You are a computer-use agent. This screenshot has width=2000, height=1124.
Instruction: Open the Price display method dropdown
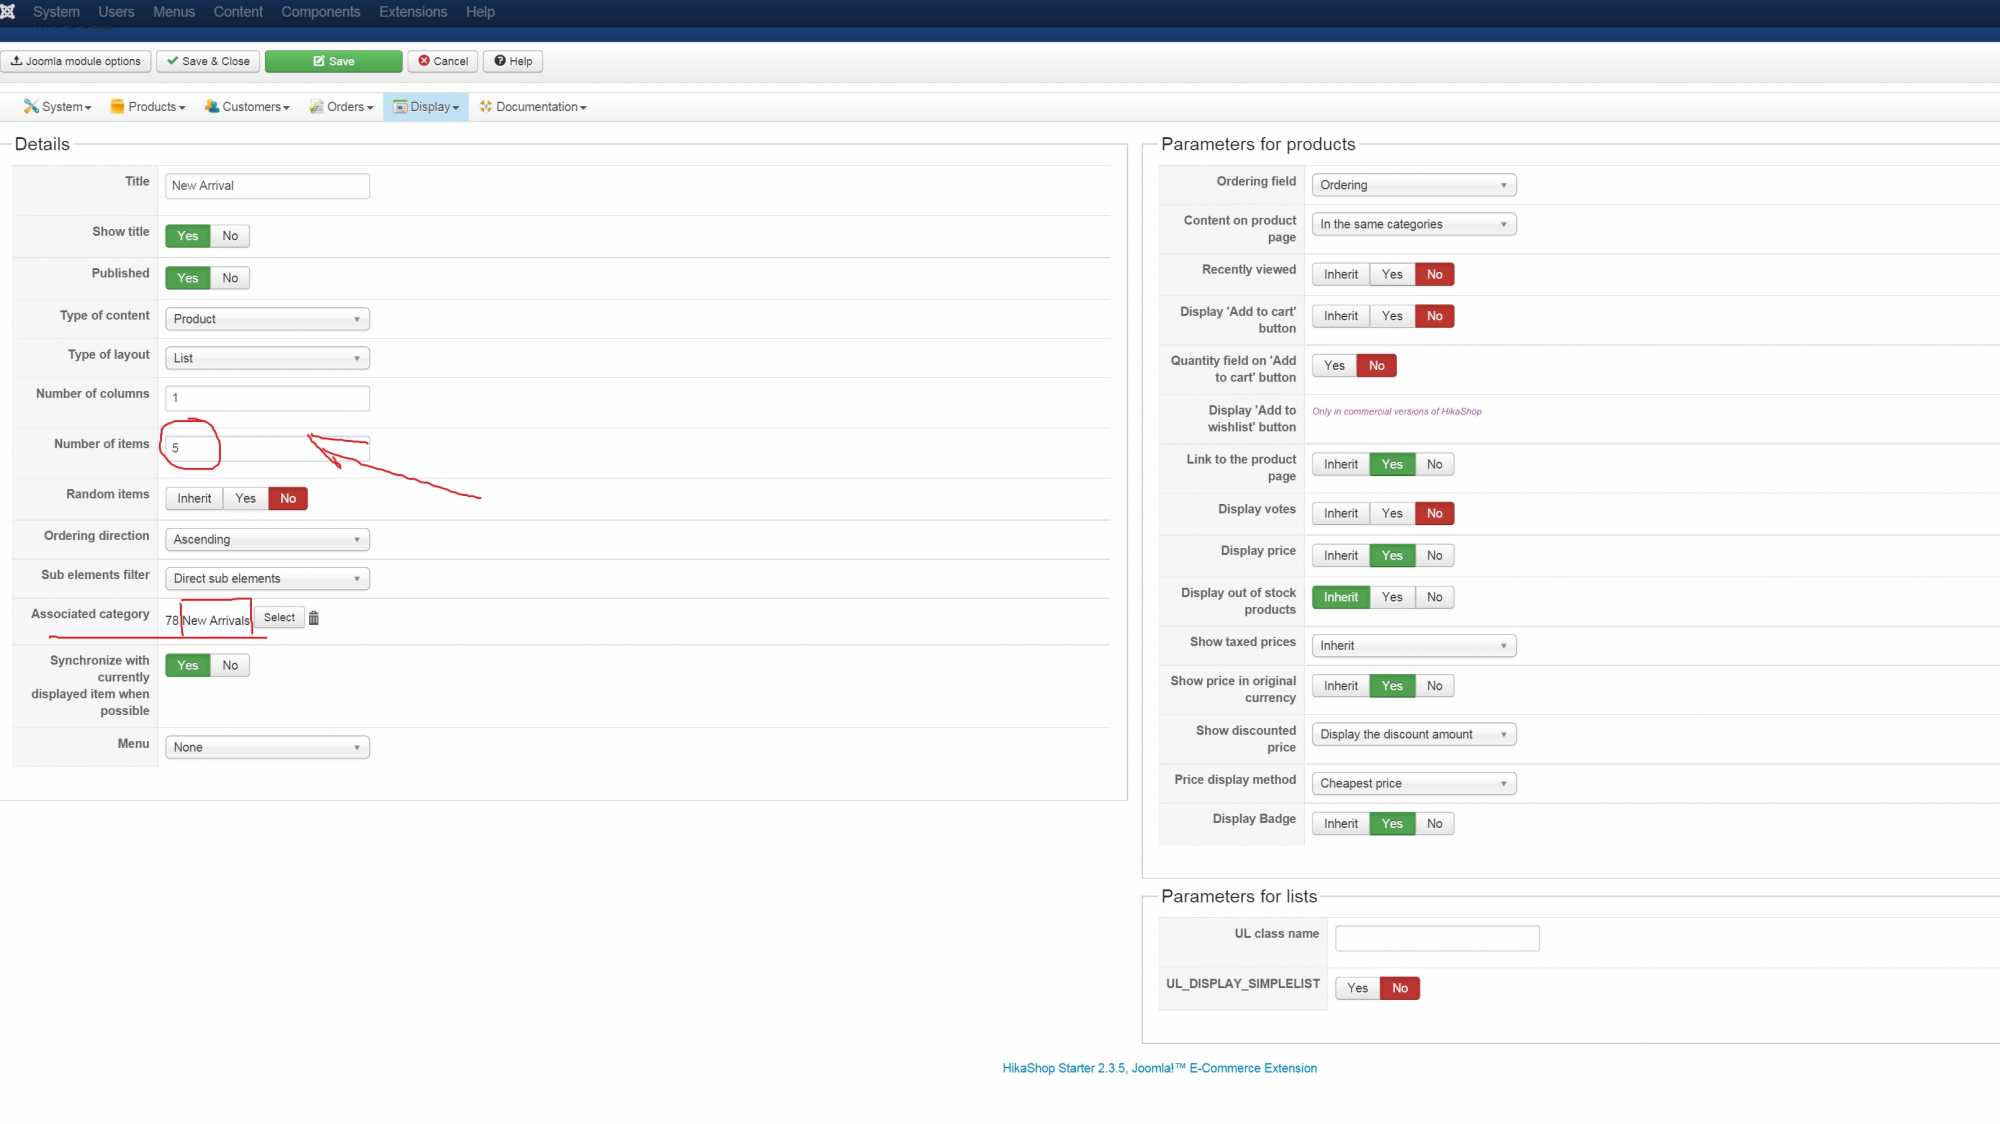pos(1413,783)
